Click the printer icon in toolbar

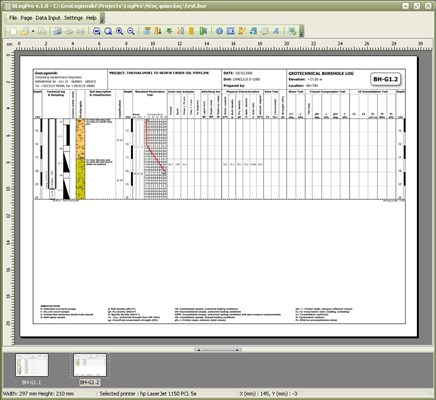[80, 31]
